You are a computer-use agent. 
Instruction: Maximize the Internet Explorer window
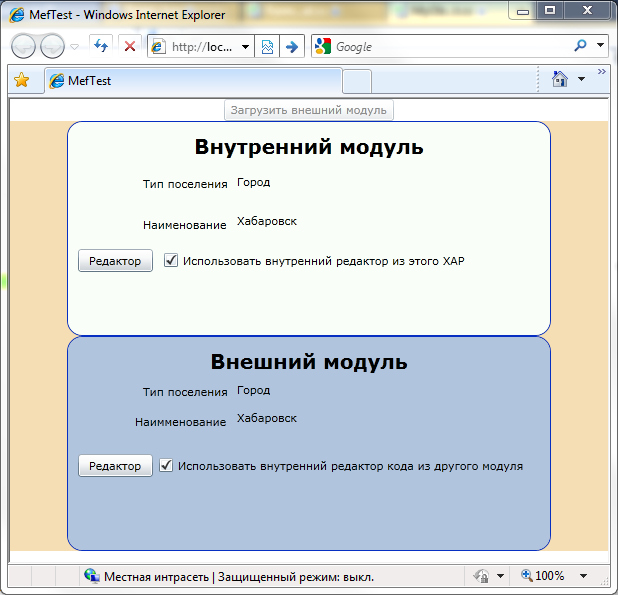click(x=550, y=10)
